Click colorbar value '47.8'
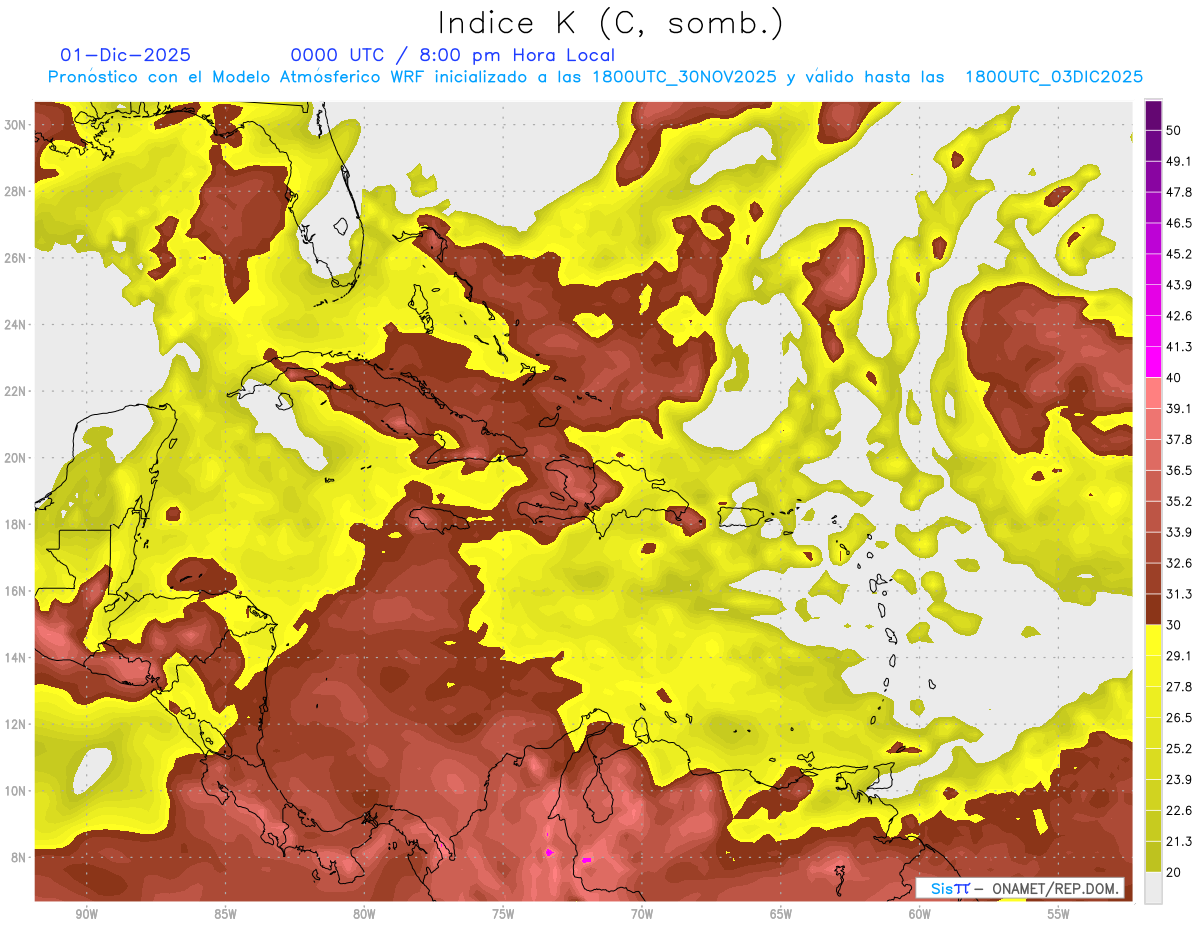1200x927 pixels. click(x=1178, y=192)
